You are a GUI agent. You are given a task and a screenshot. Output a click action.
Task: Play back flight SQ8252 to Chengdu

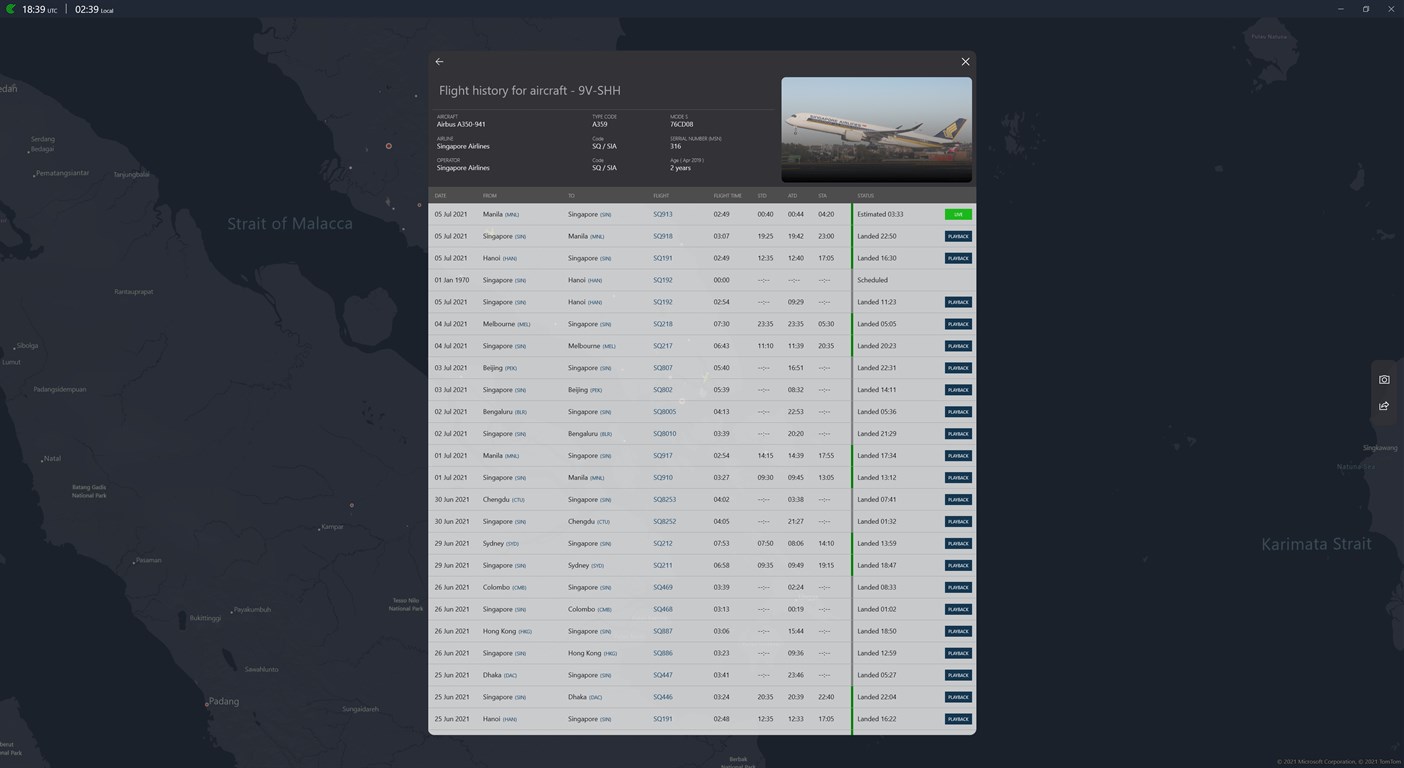pyautogui.click(x=958, y=522)
